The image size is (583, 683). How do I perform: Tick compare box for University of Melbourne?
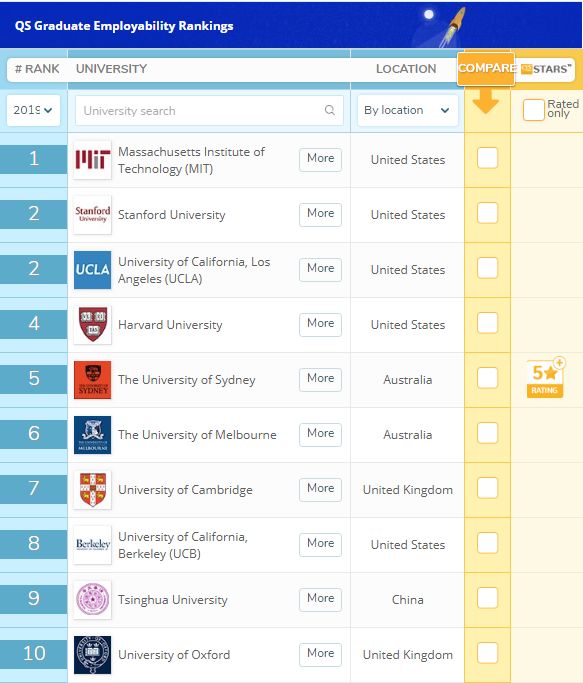point(487,433)
